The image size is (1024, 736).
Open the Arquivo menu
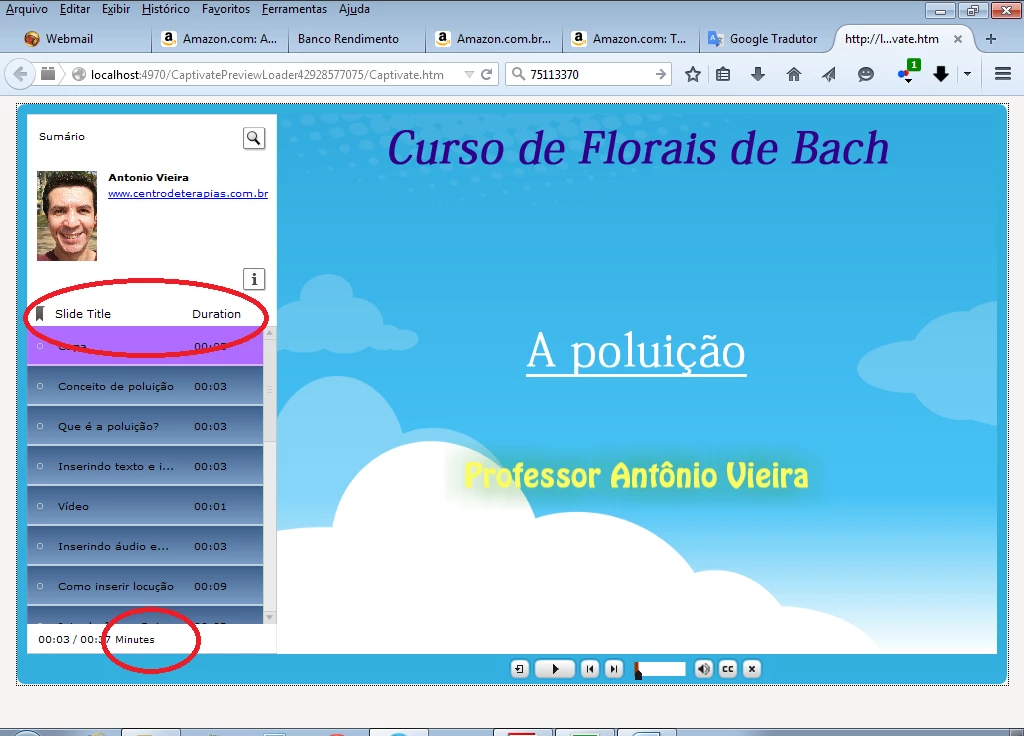[x=26, y=9]
